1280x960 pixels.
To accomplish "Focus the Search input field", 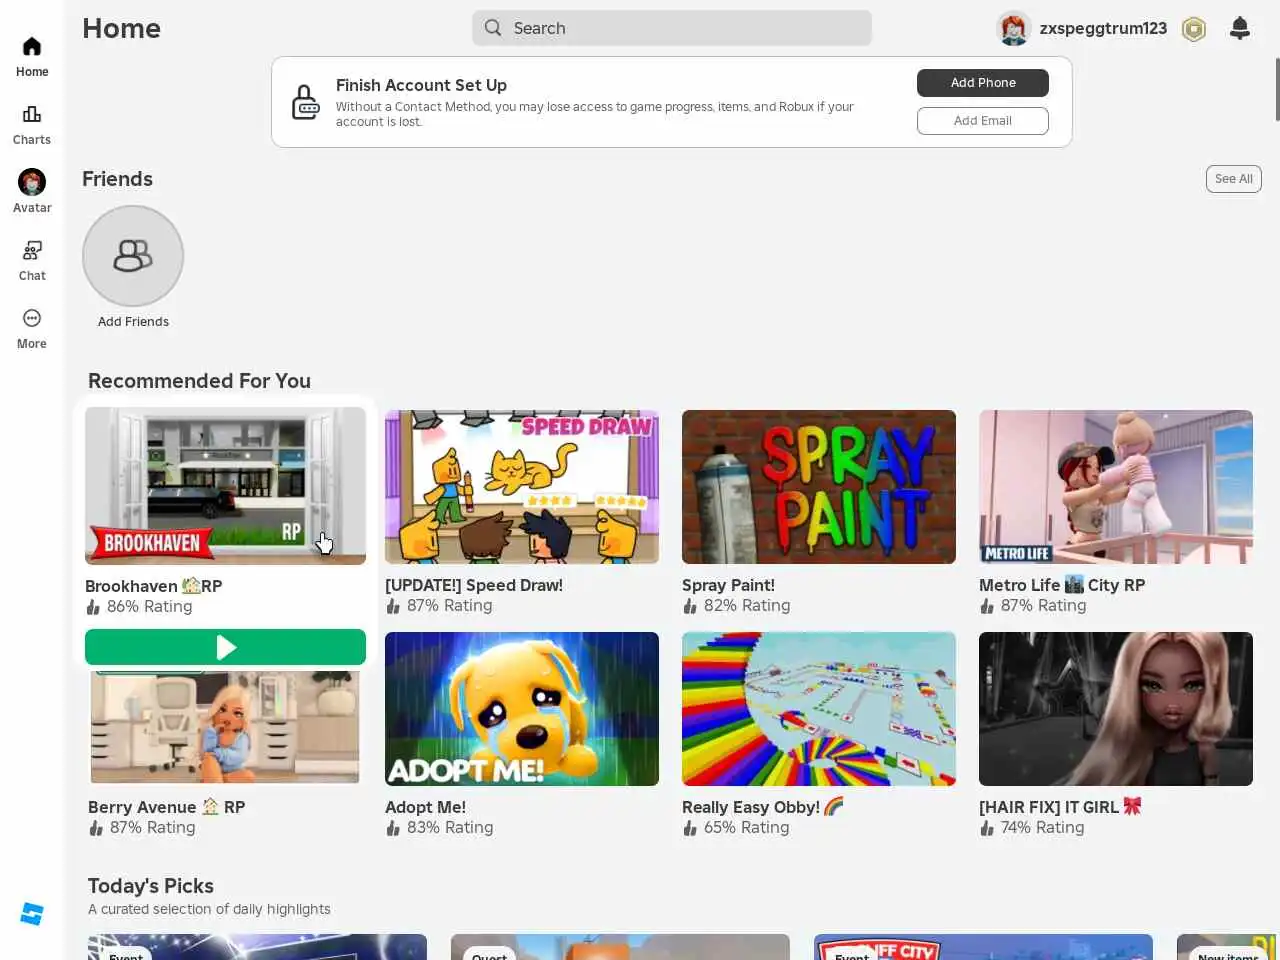I will tap(672, 28).
